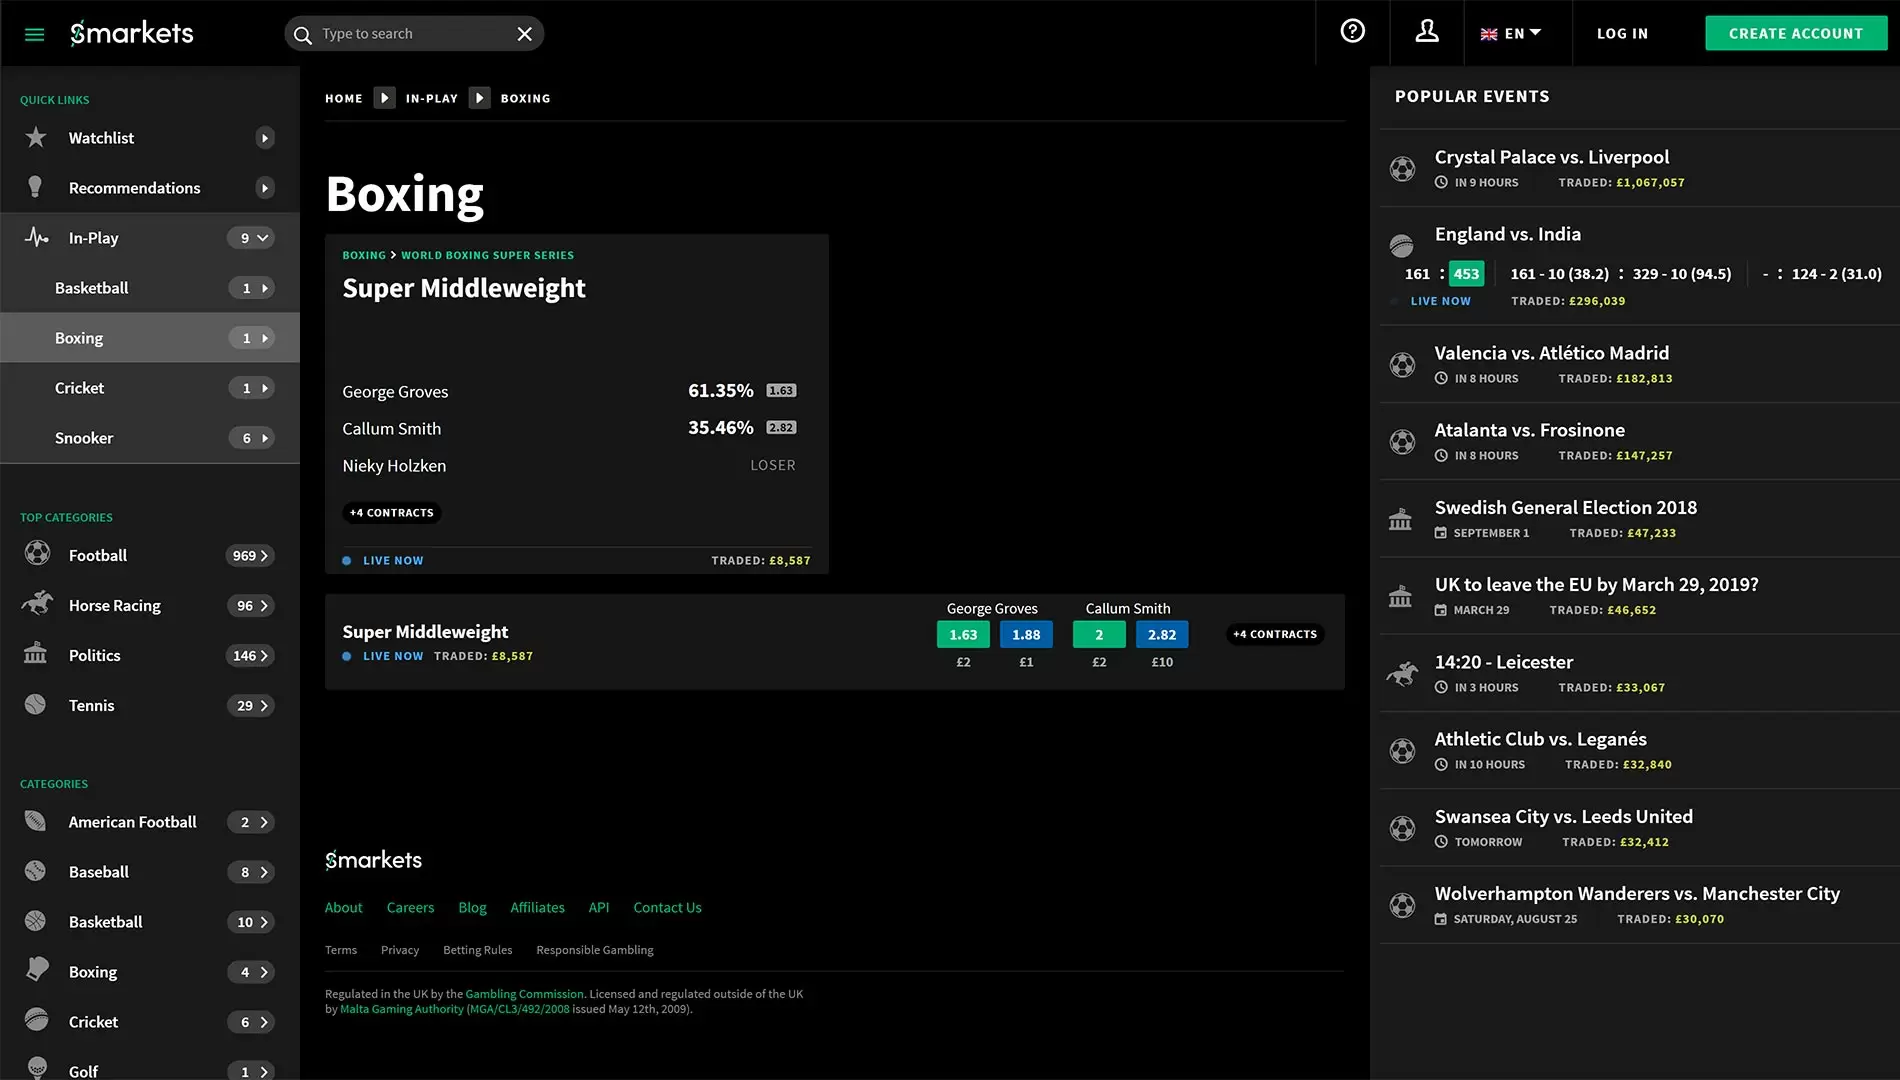Screen dimensions: 1900x1080
Task: Click Basketball icon in Categories
Action: [35, 920]
